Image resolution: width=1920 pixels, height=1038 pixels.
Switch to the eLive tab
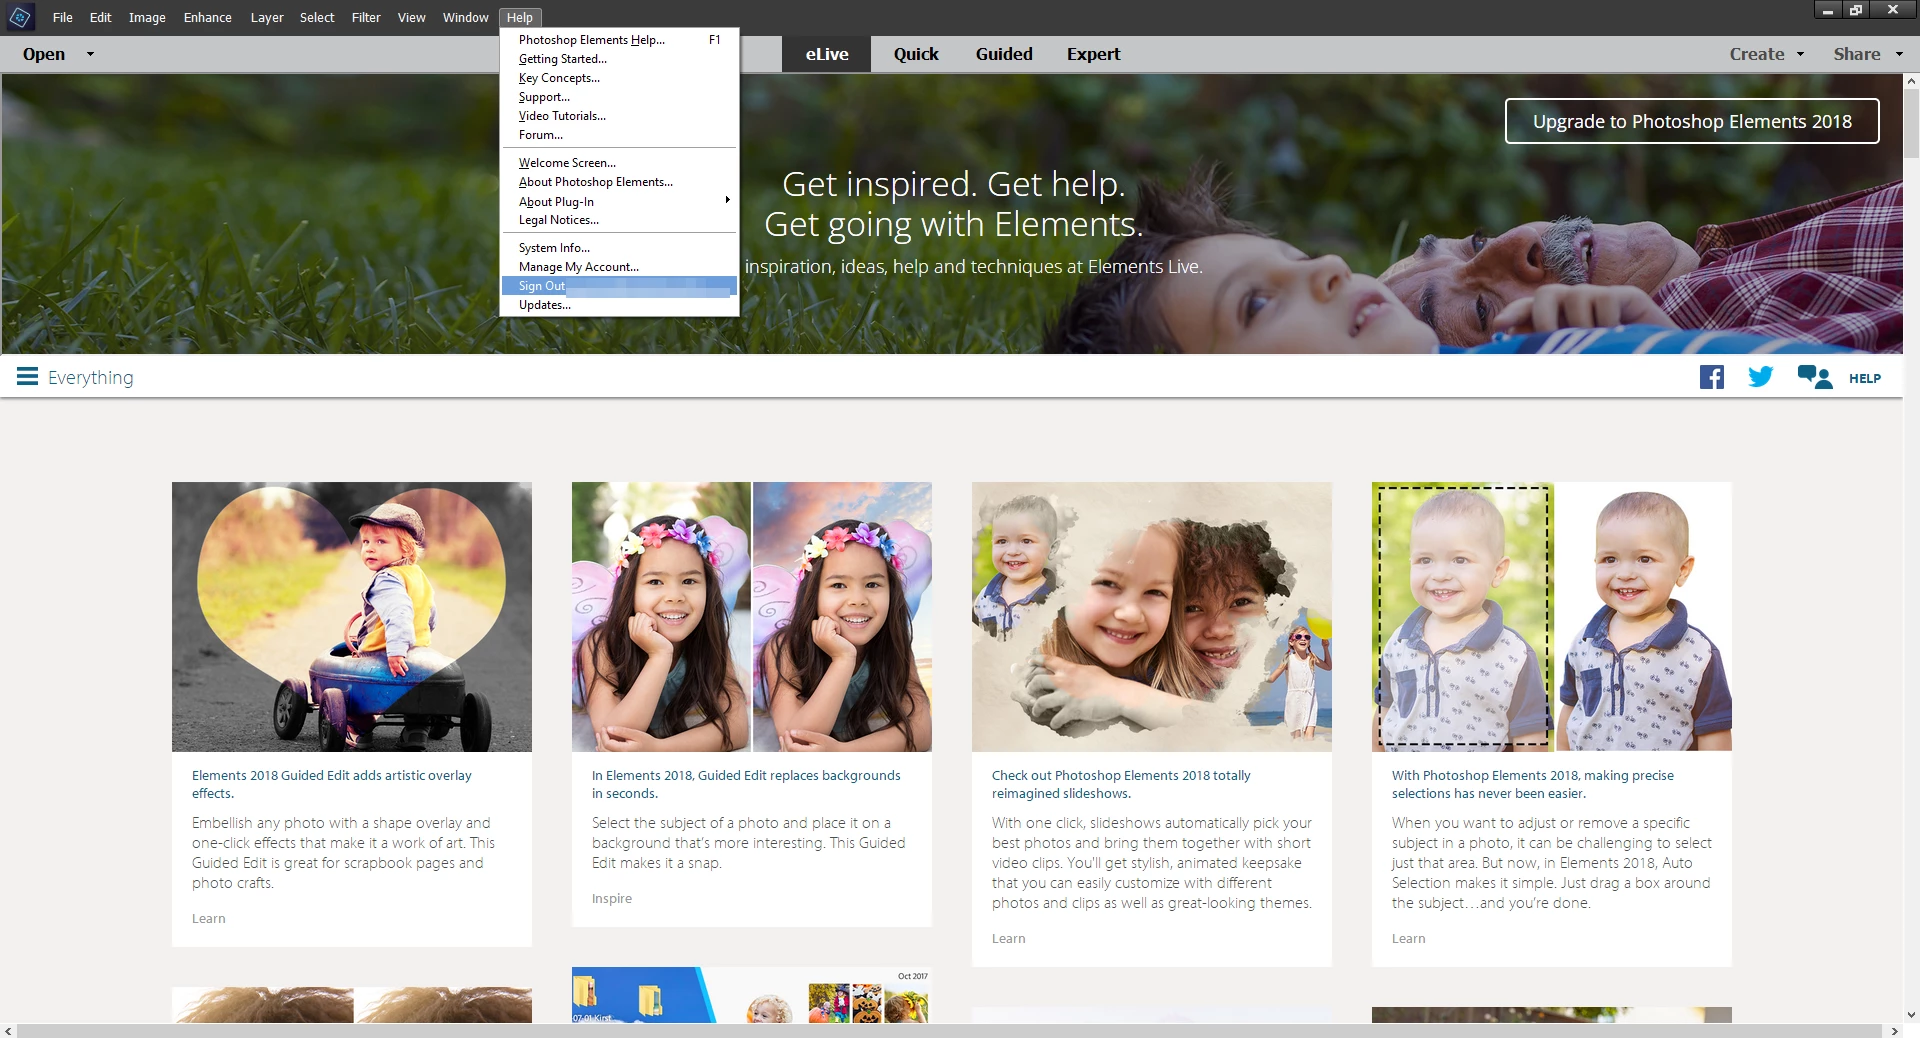pos(826,54)
